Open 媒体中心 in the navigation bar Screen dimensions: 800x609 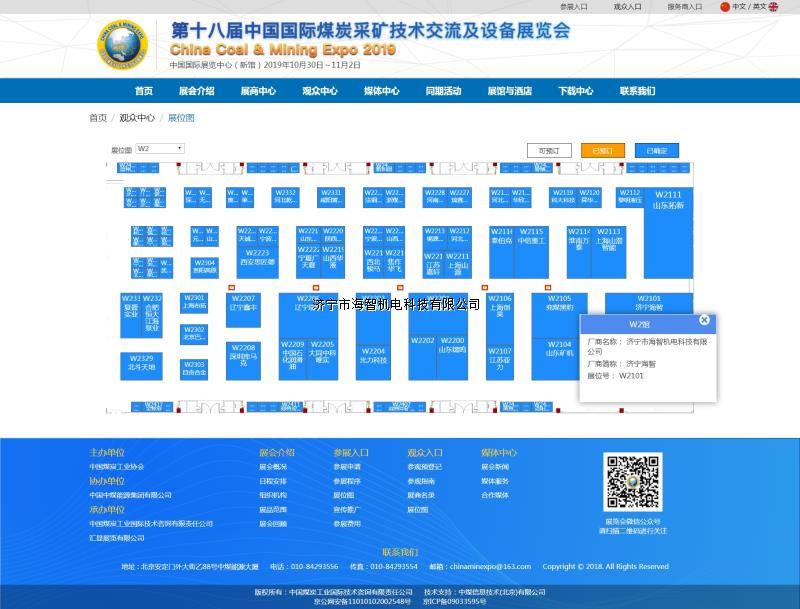[381, 91]
